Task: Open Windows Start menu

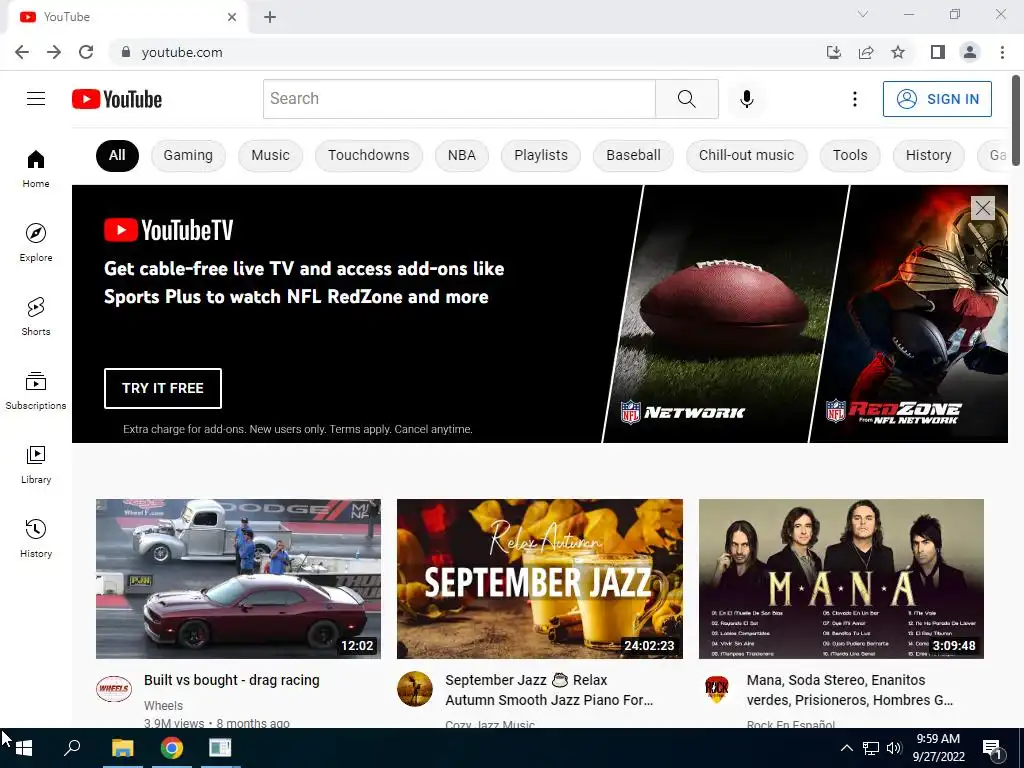Action: click(x=24, y=748)
